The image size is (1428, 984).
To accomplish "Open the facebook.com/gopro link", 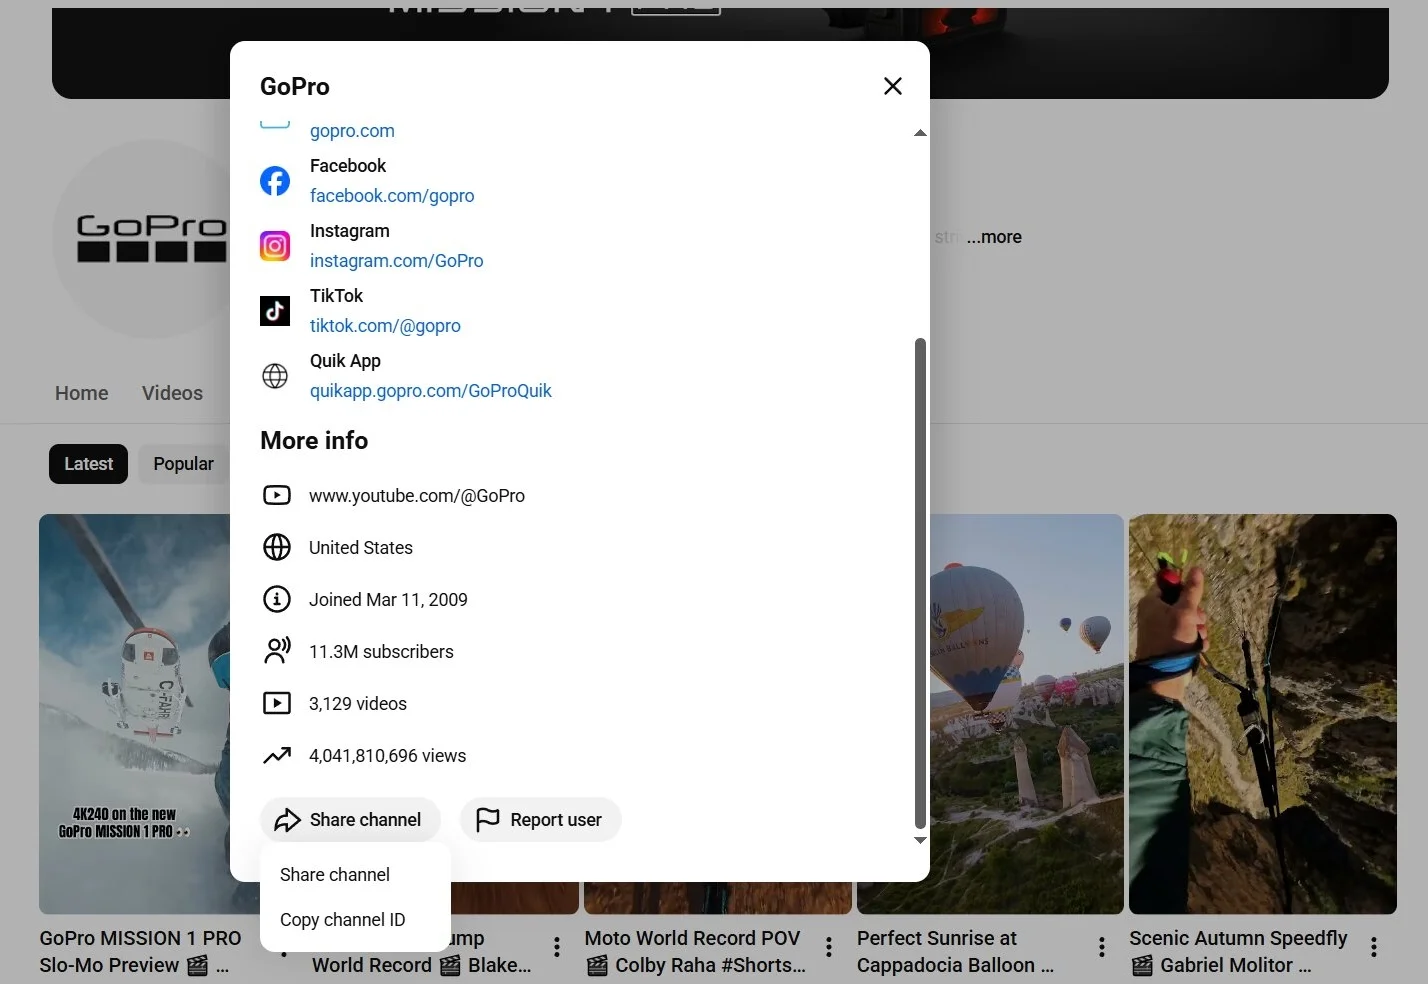I will coord(392,196).
